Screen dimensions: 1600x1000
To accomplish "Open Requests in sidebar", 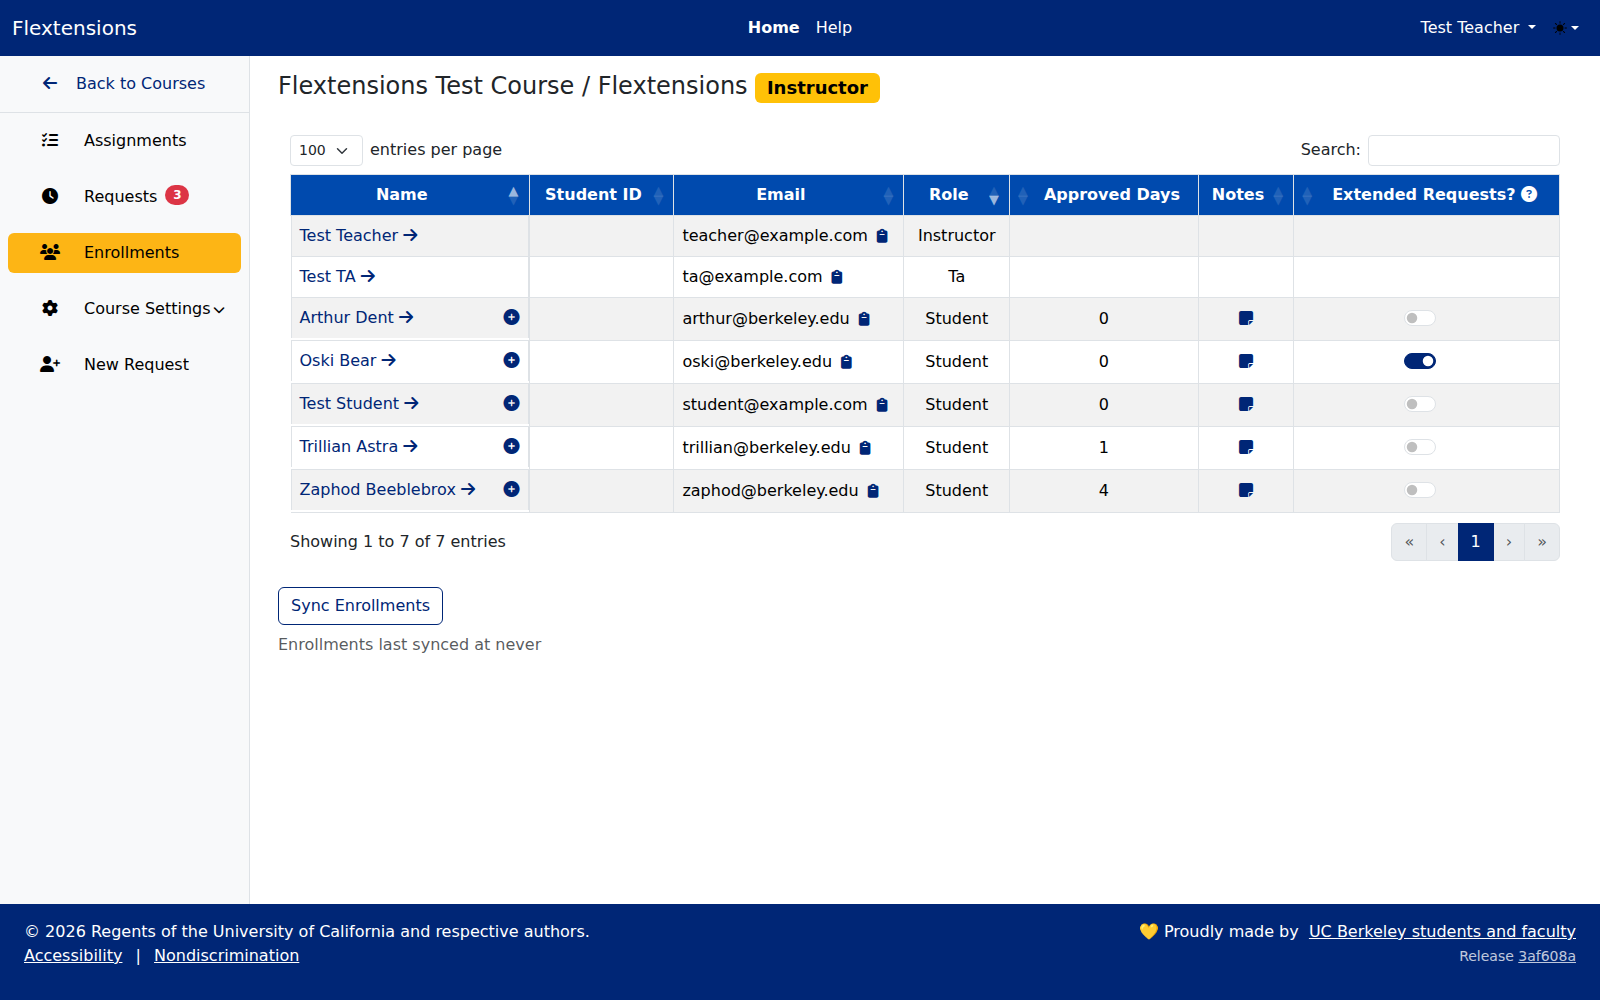I will (124, 197).
